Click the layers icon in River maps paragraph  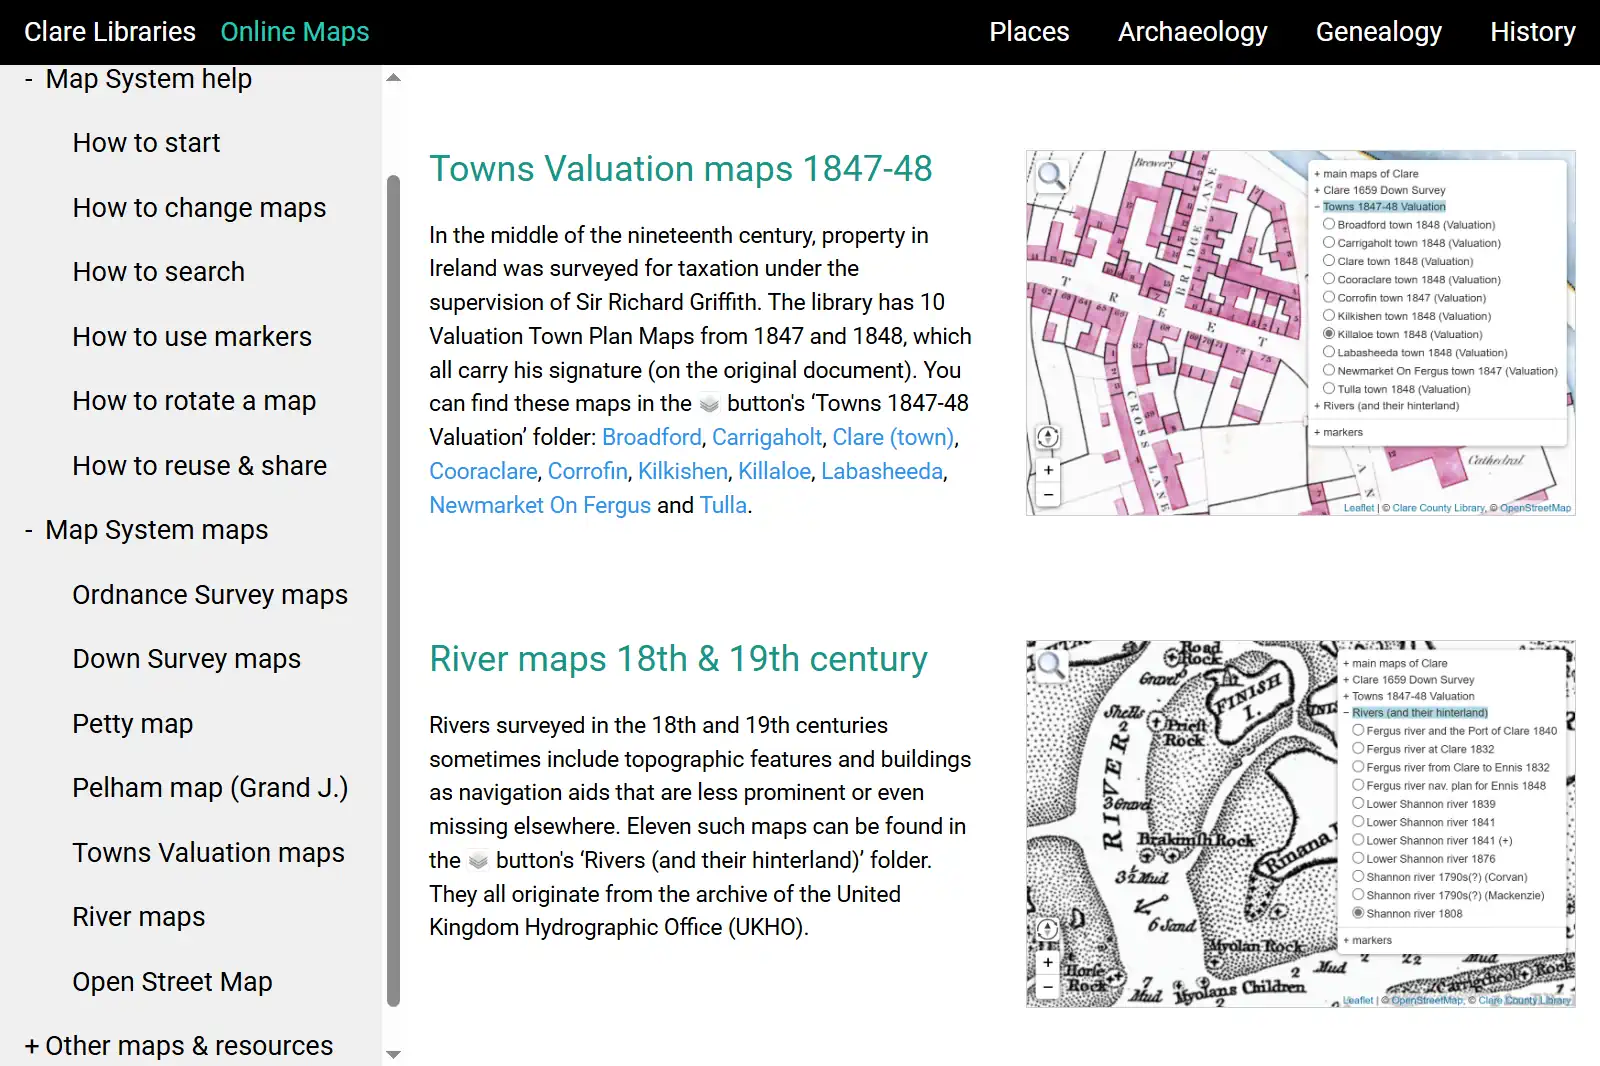[478, 861]
